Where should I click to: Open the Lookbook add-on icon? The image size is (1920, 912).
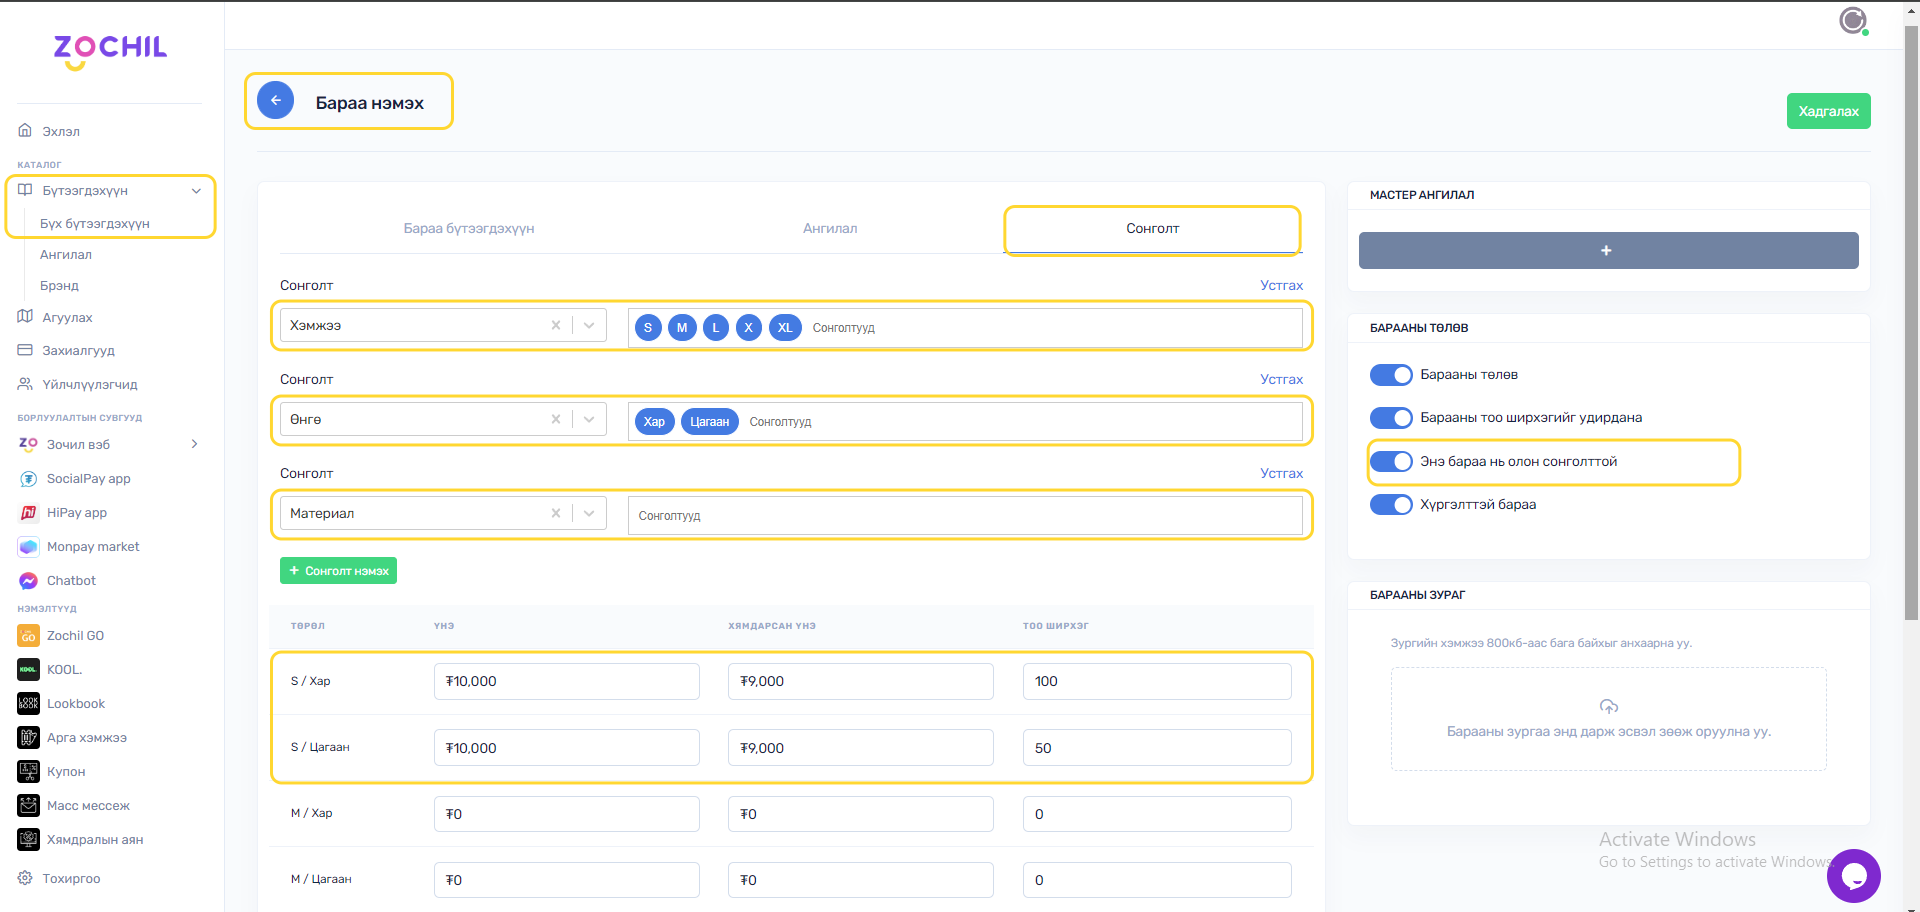28,704
